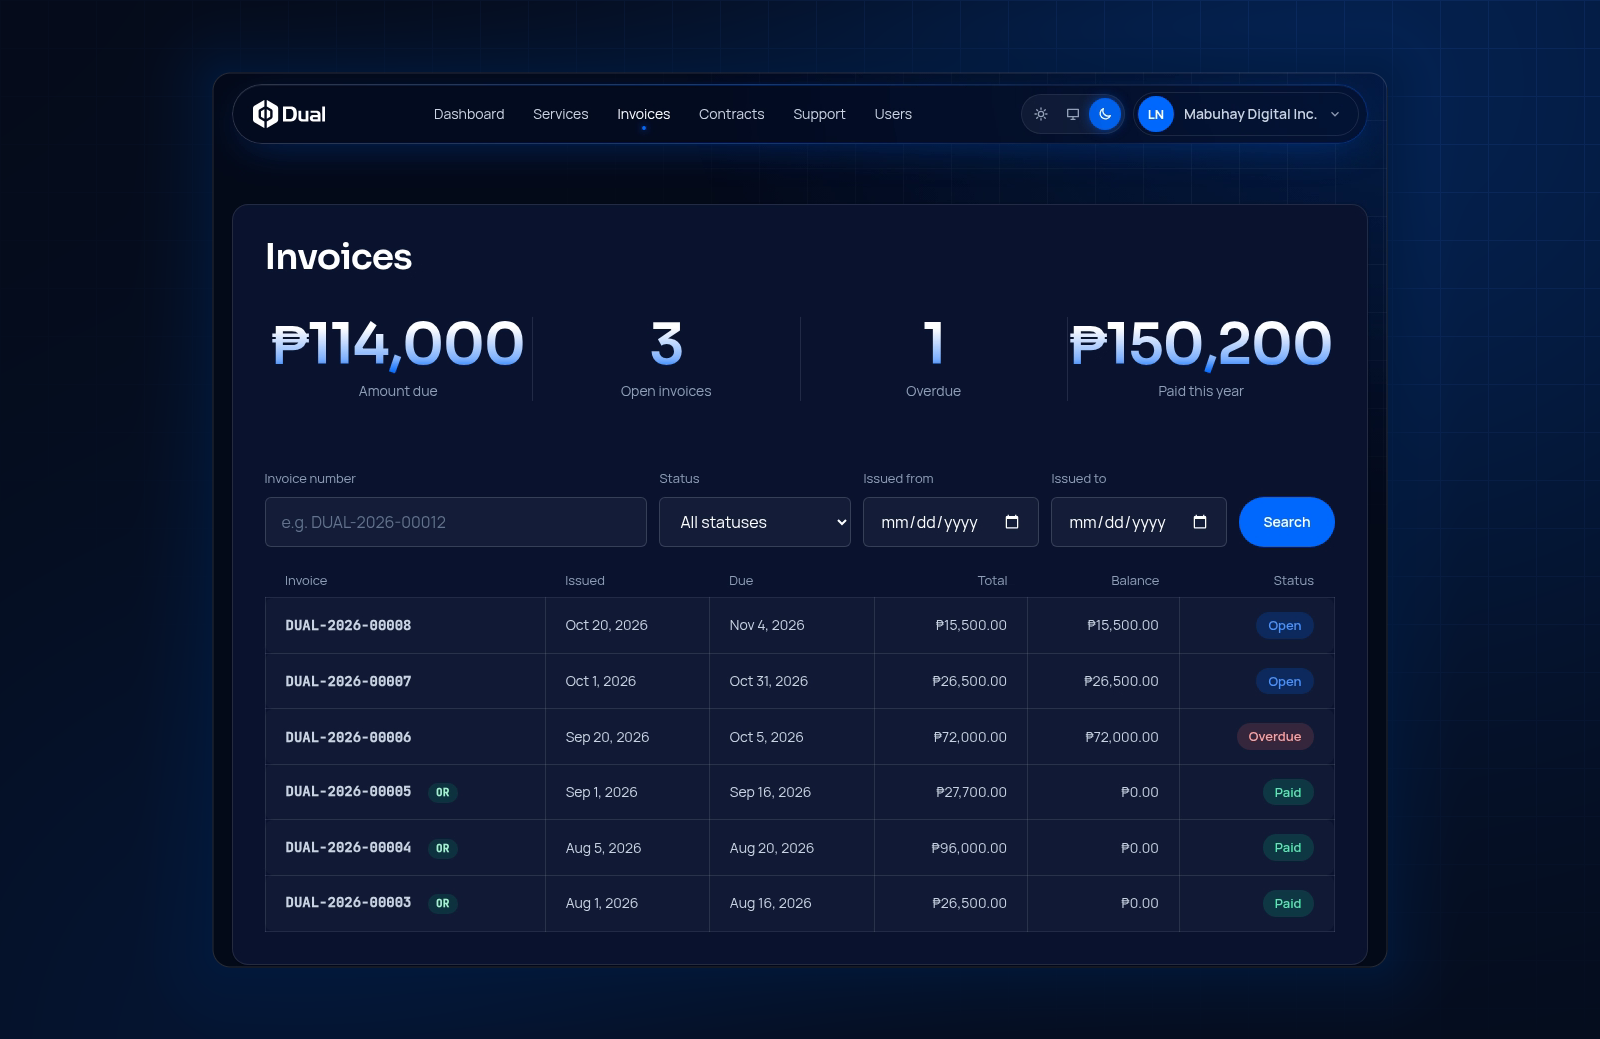The image size is (1600, 1039).
Task: Click the Issued from date field
Action: click(x=951, y=522)
